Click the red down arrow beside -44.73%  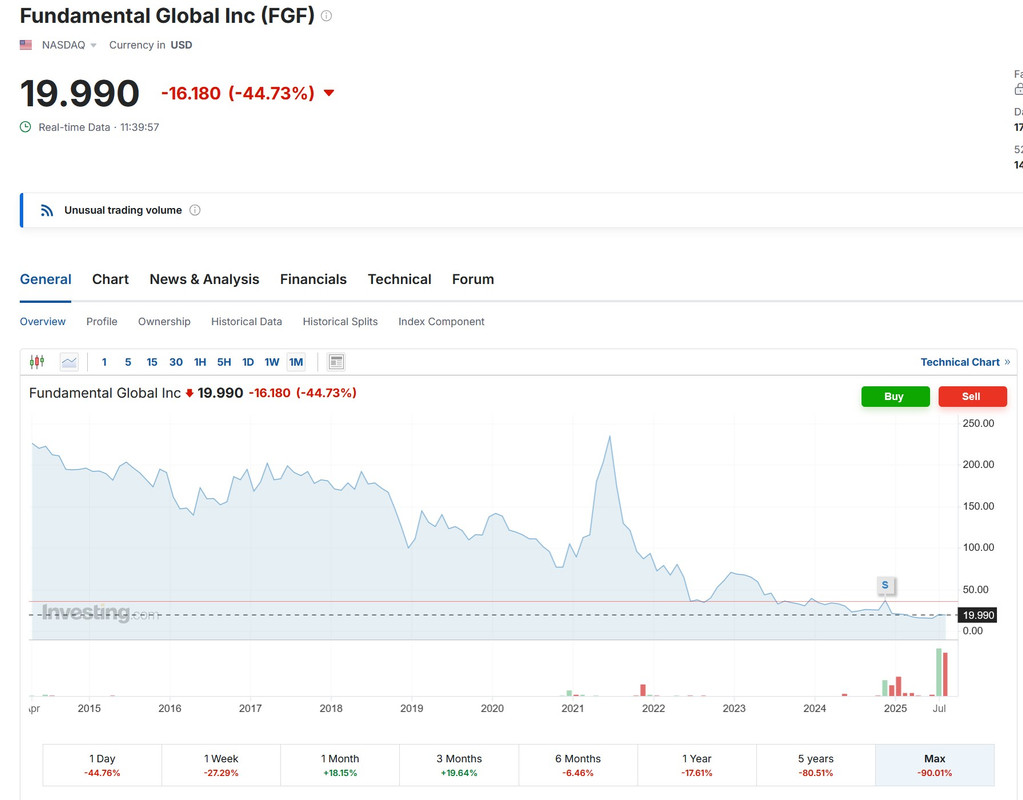(x=329, y=93)
